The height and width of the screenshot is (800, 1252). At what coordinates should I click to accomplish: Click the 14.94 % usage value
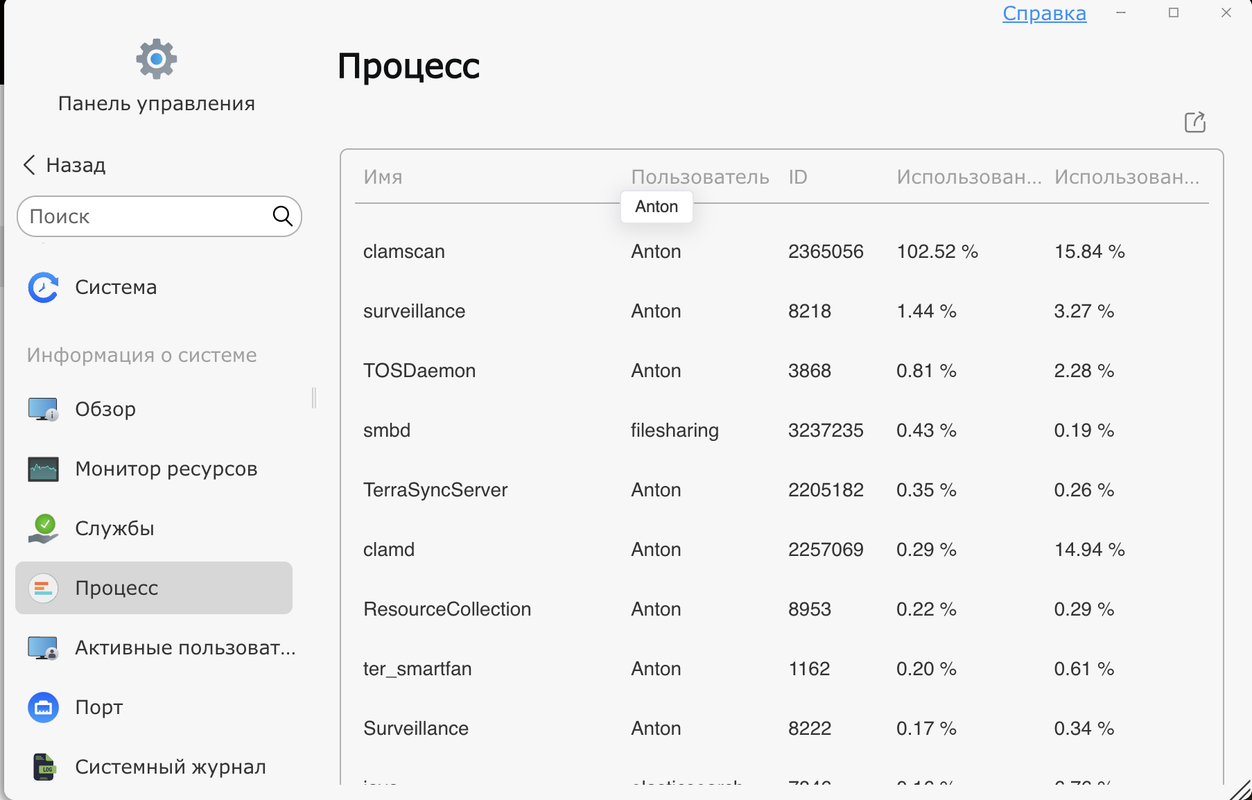pos(1090,549)
